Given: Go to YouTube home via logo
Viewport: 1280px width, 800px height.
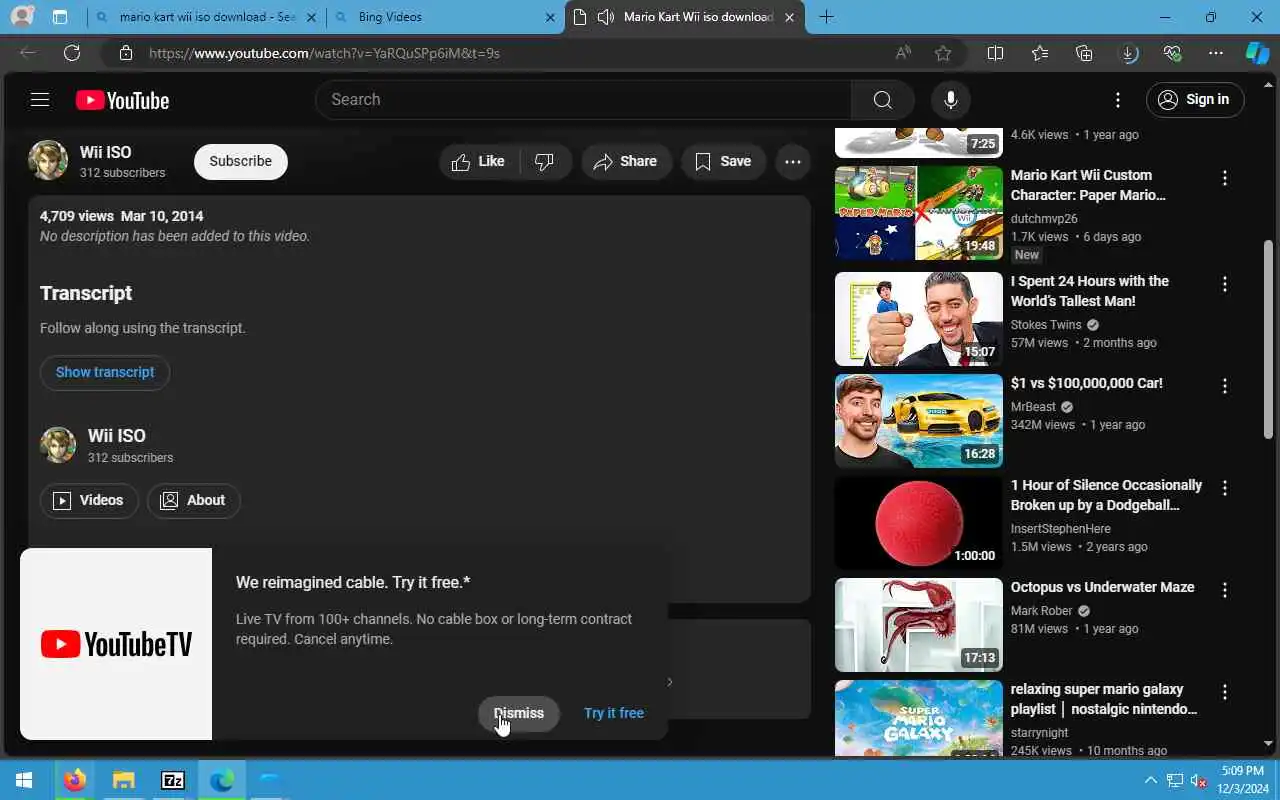Looking at the screenshot, I should point(122,100).
